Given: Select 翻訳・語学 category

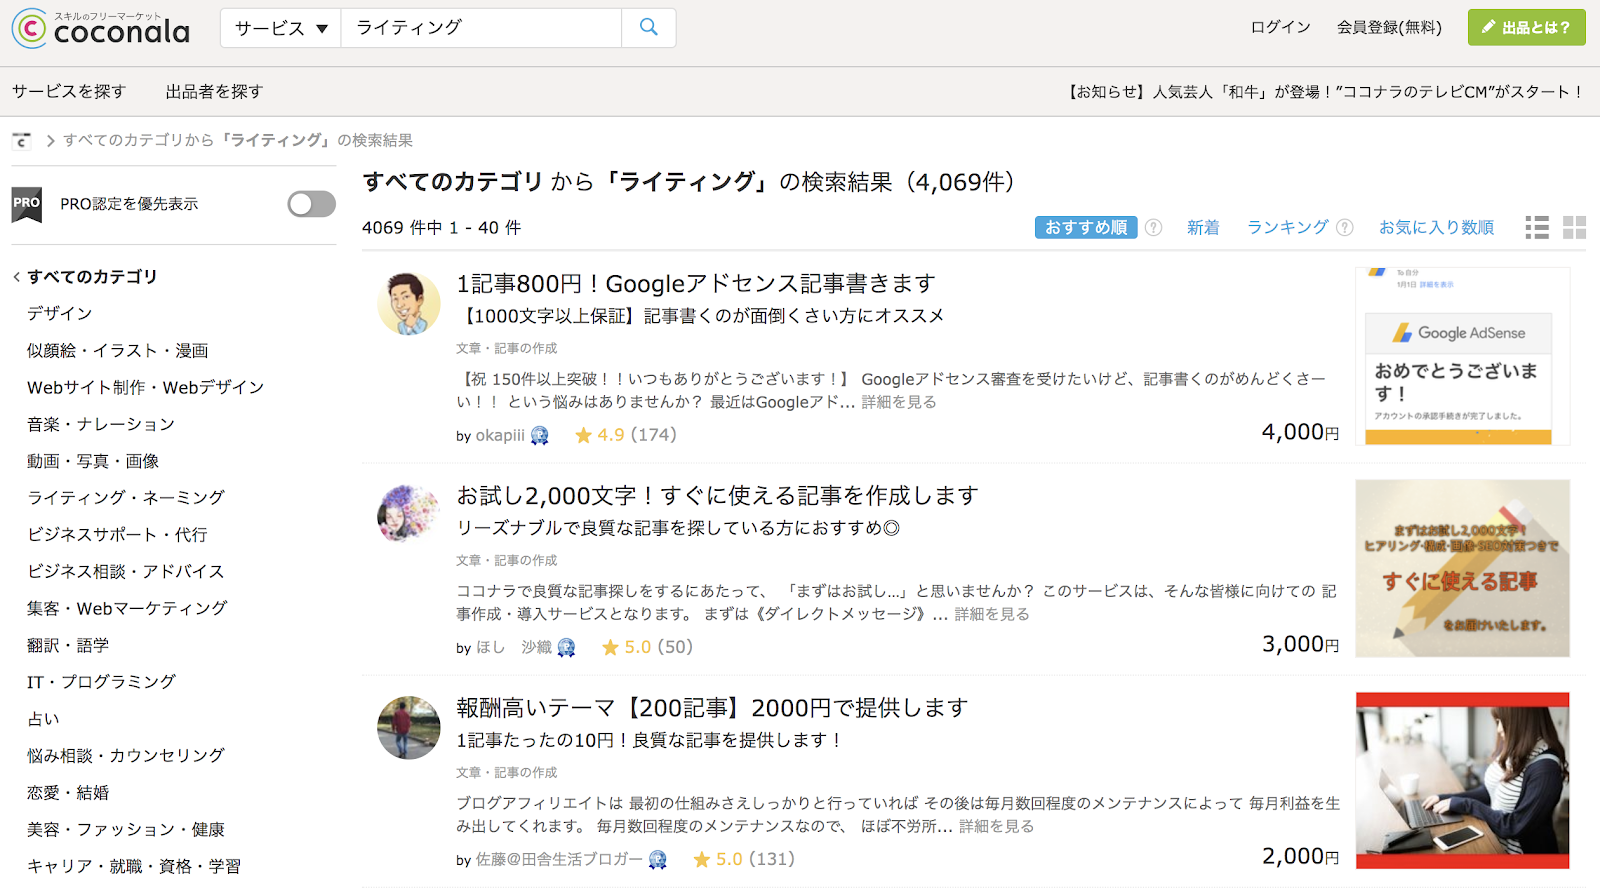Looking at the screenshot, I should 68,646.
